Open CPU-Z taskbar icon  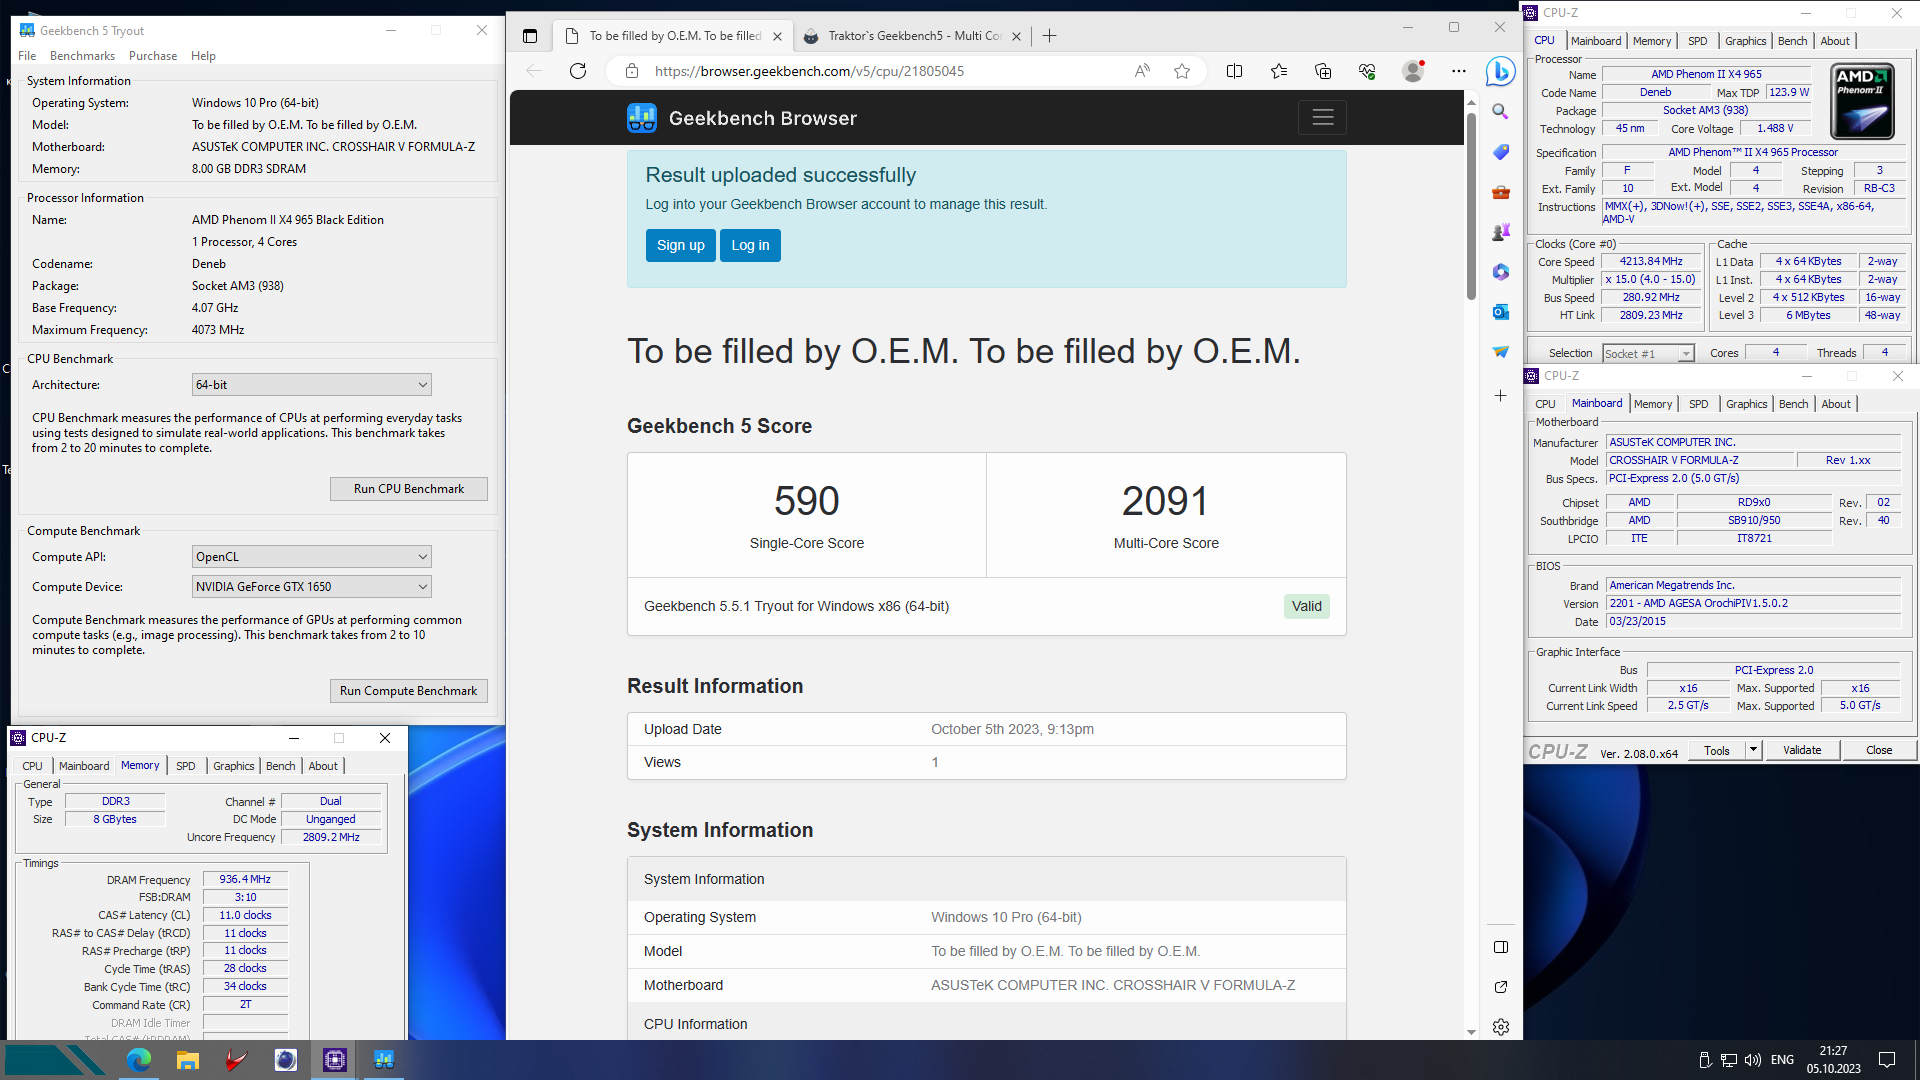point(335,1060)
